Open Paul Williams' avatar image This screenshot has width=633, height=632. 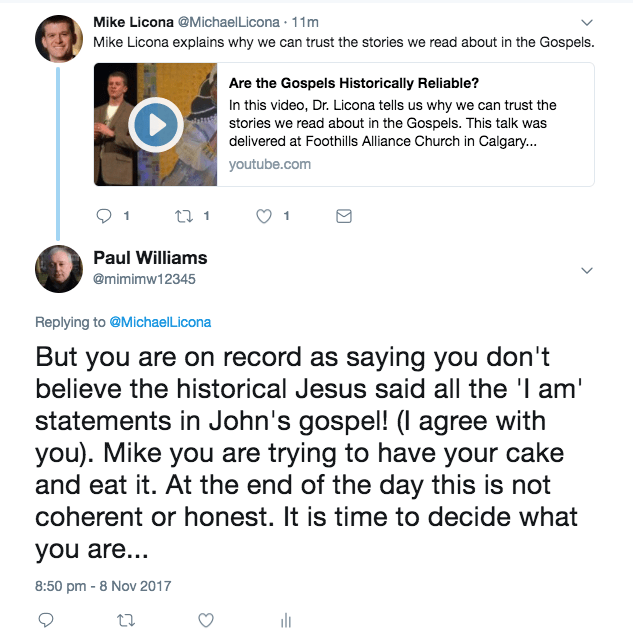click(59, 269)
